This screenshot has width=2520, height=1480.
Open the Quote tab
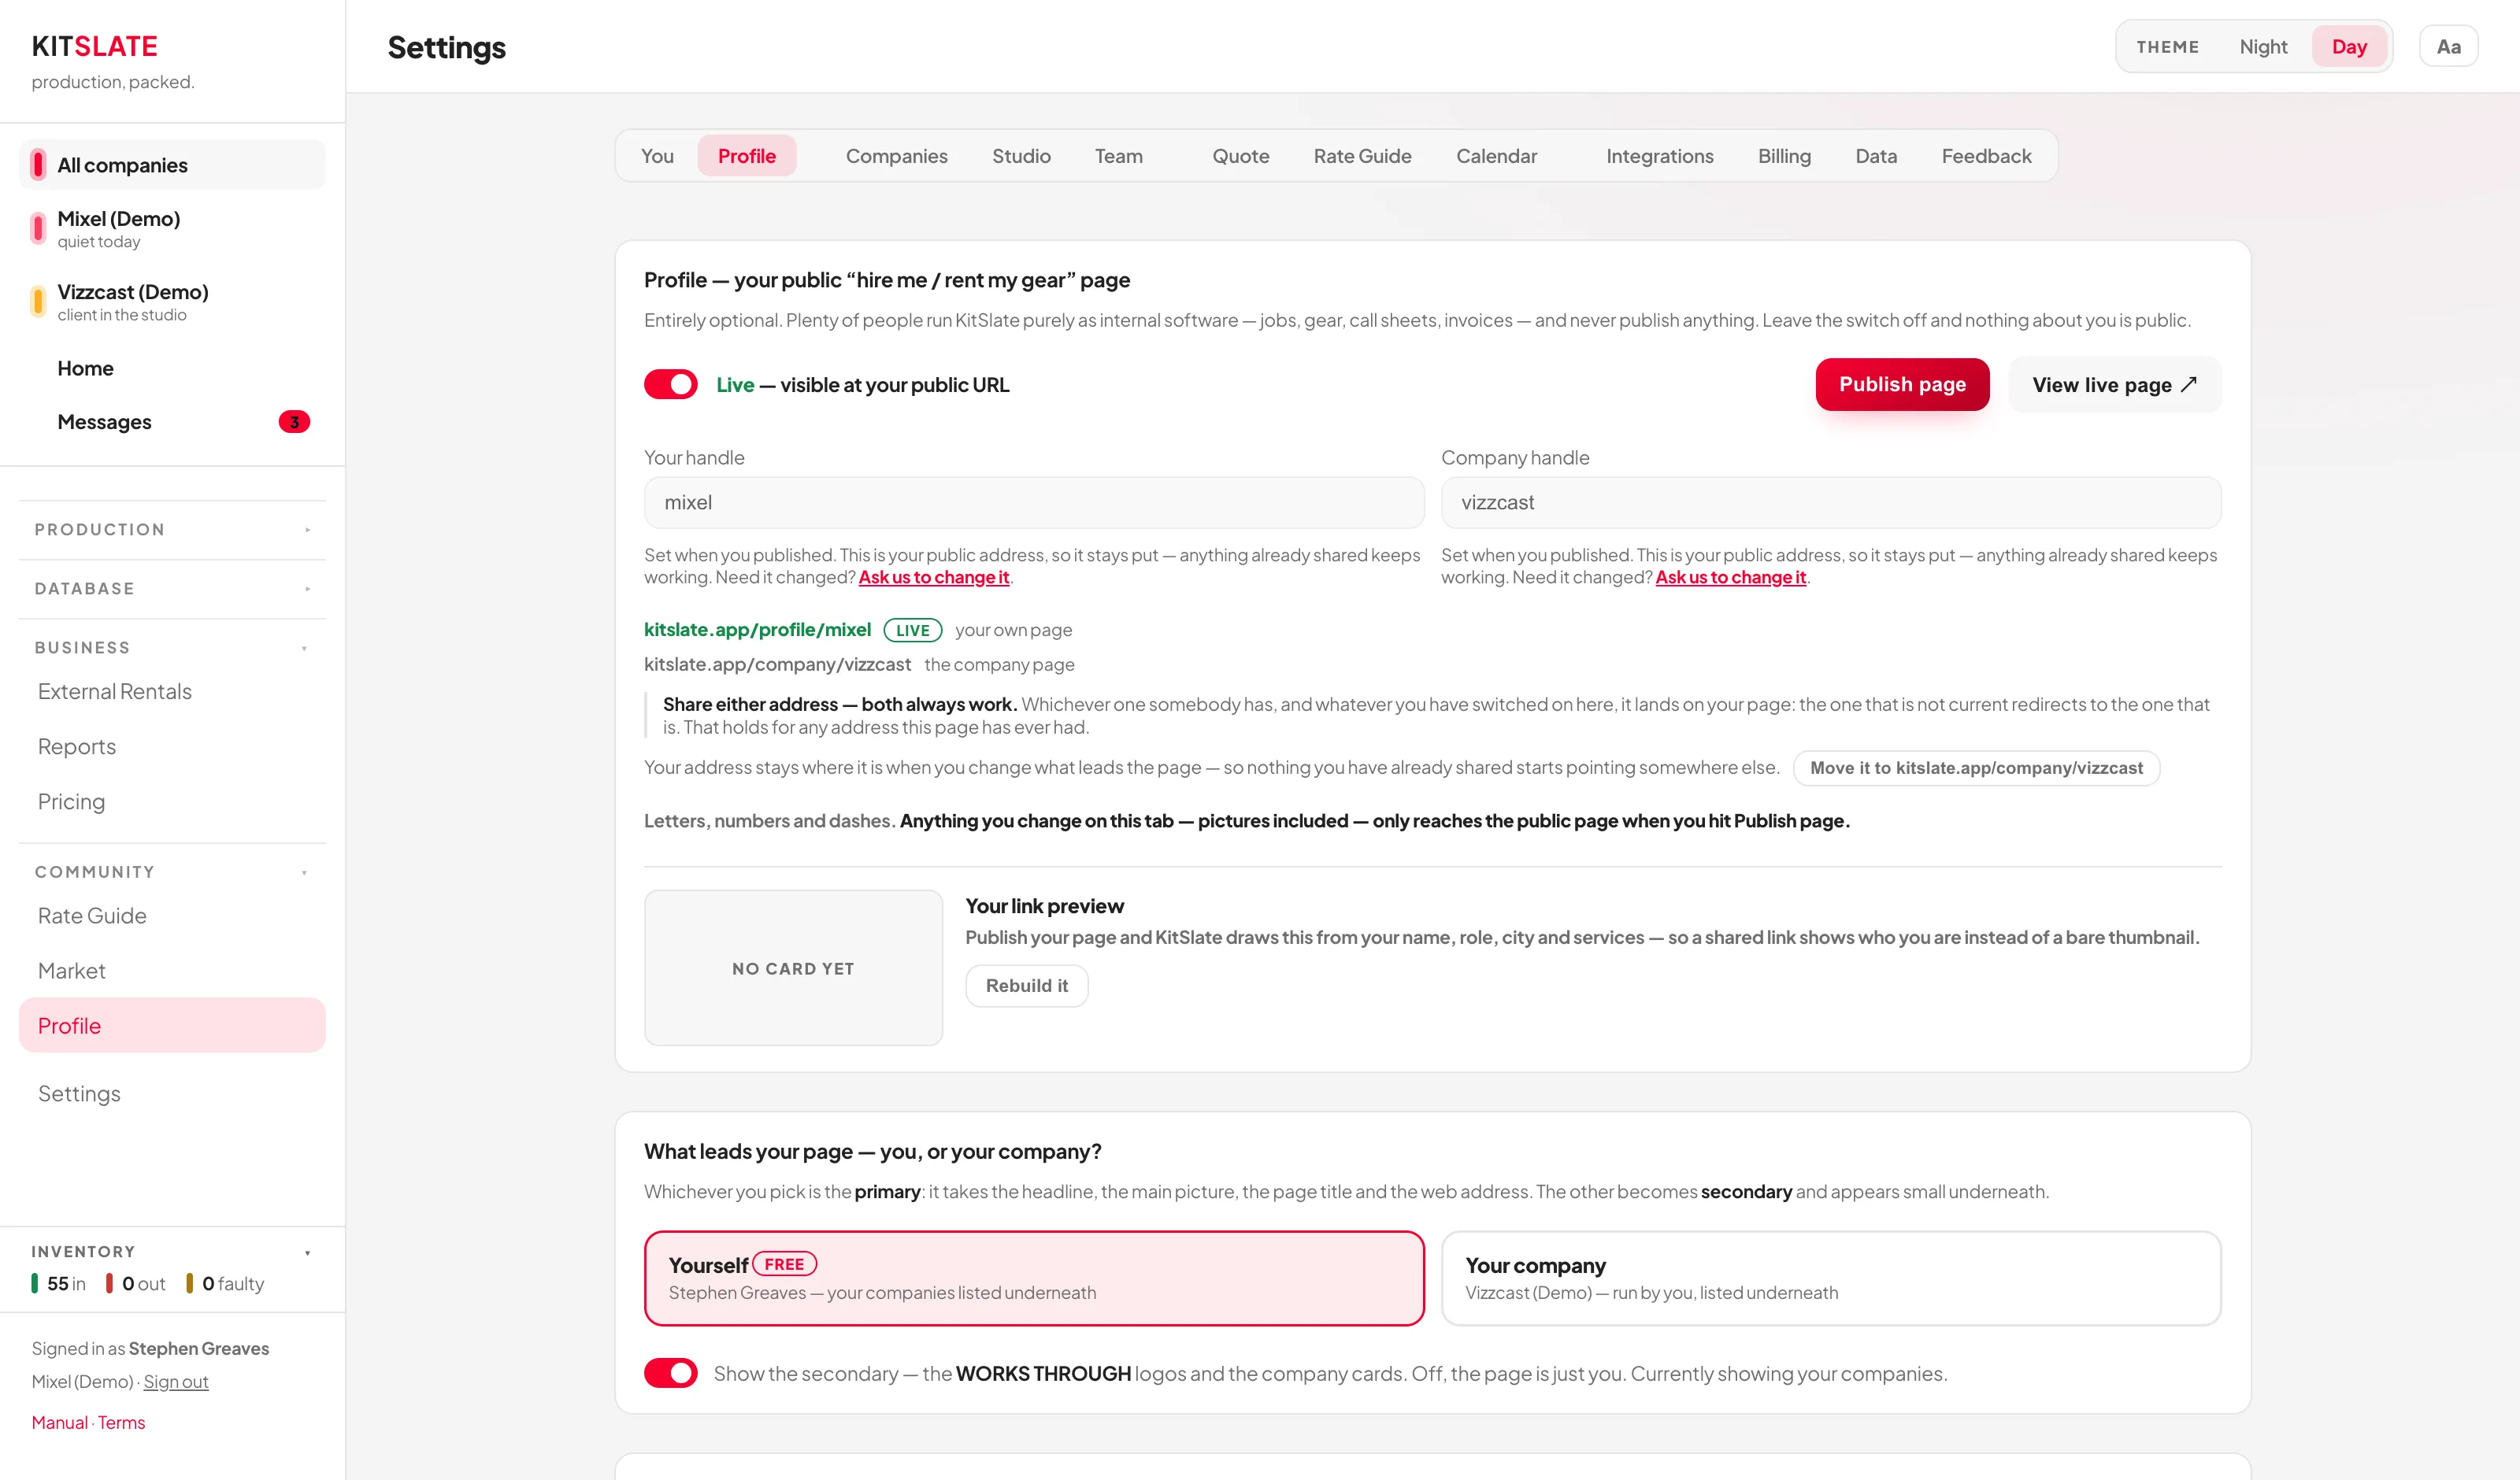coord(1240,156)
